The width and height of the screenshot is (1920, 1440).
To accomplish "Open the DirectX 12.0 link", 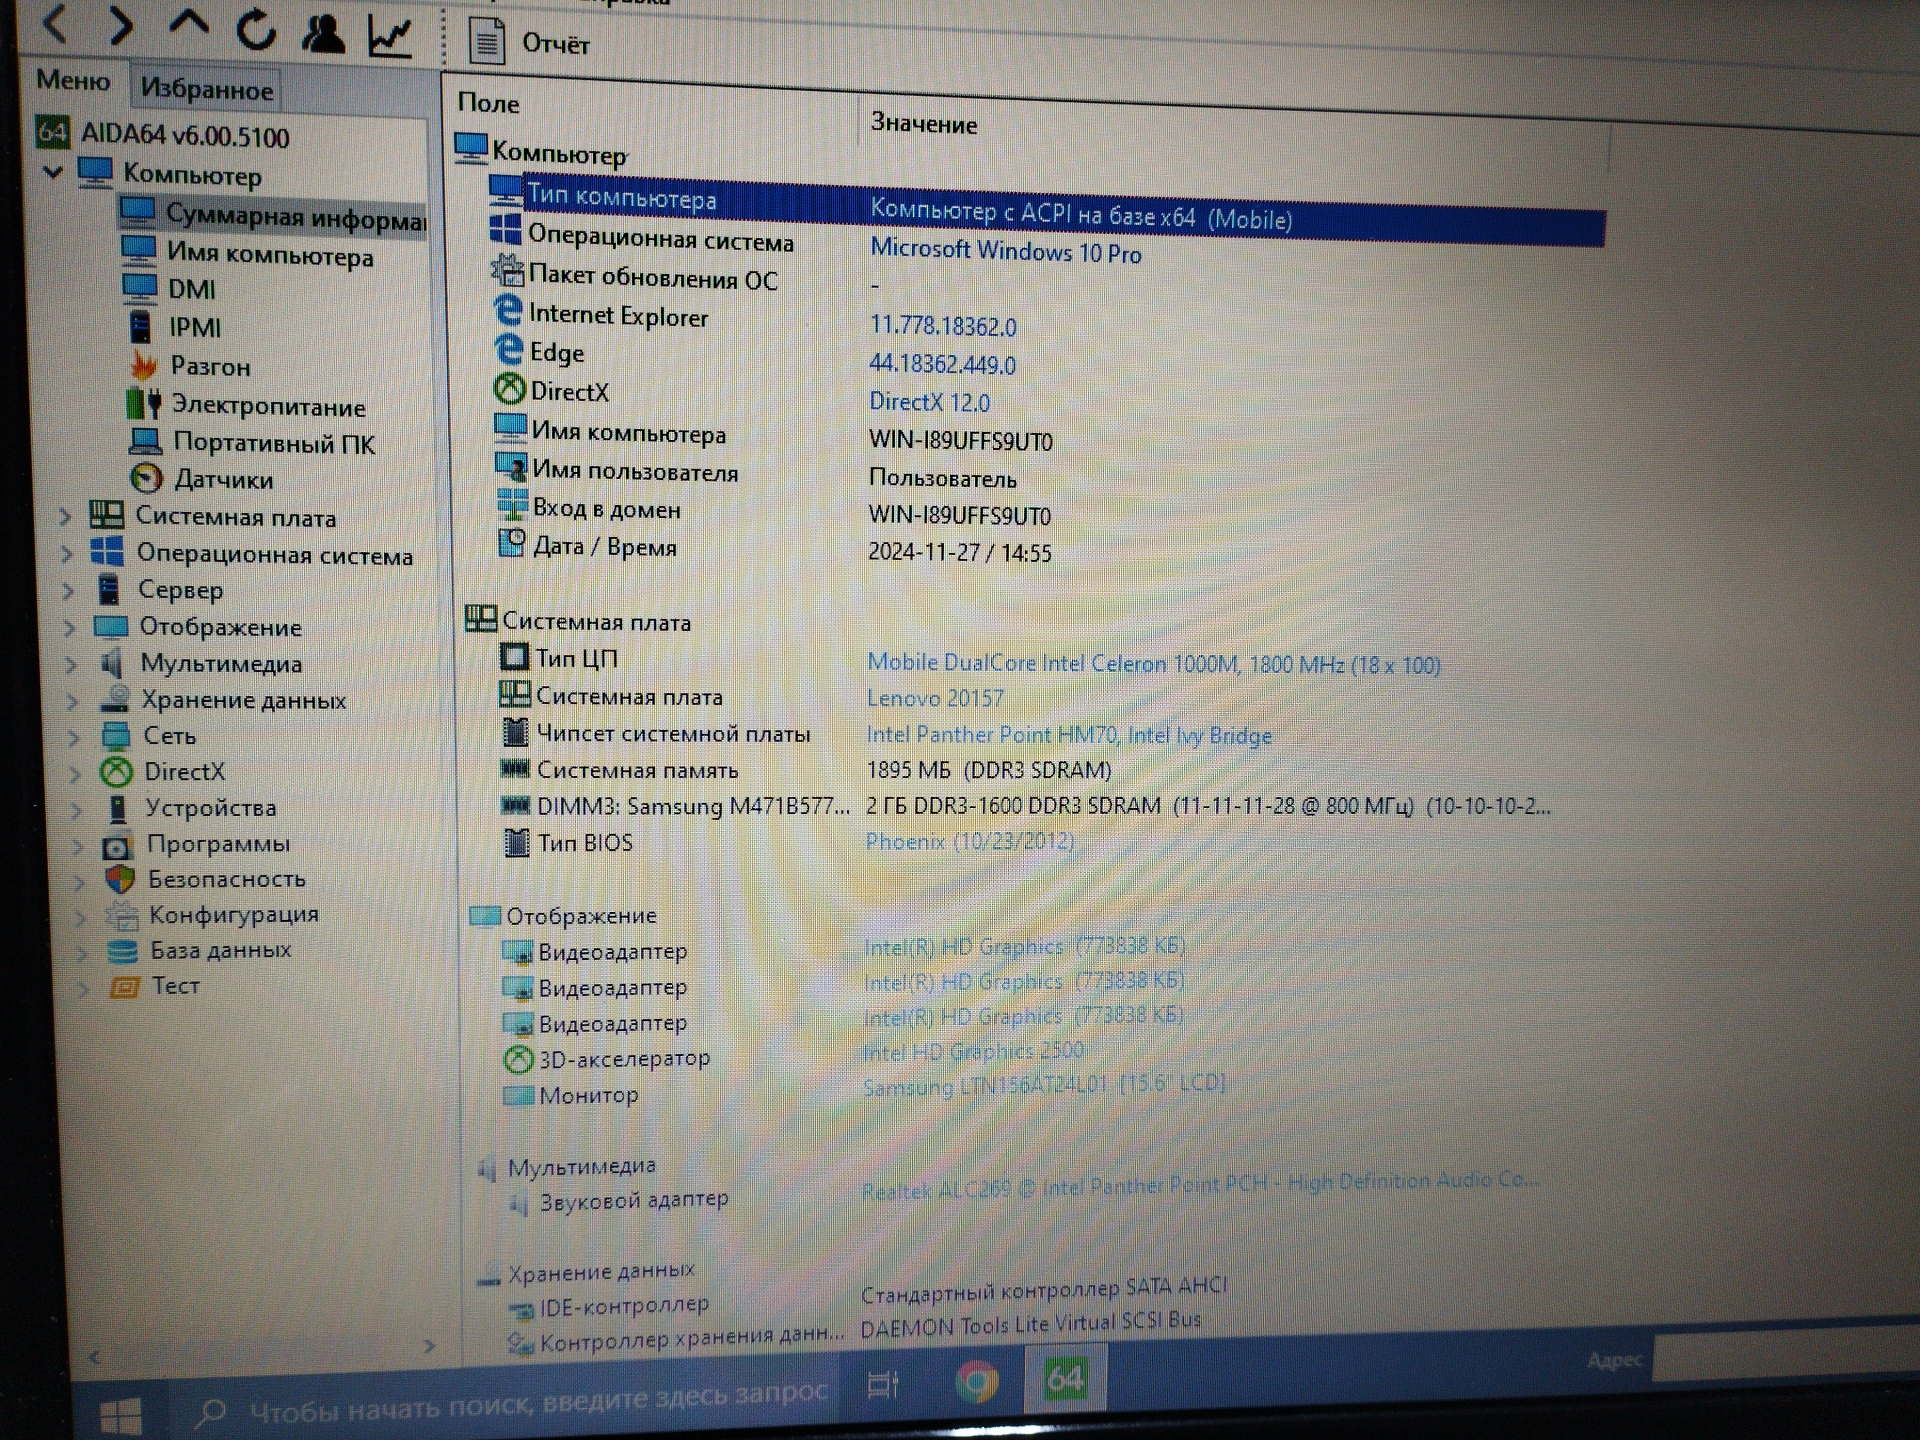I will (x=929, y=402).
